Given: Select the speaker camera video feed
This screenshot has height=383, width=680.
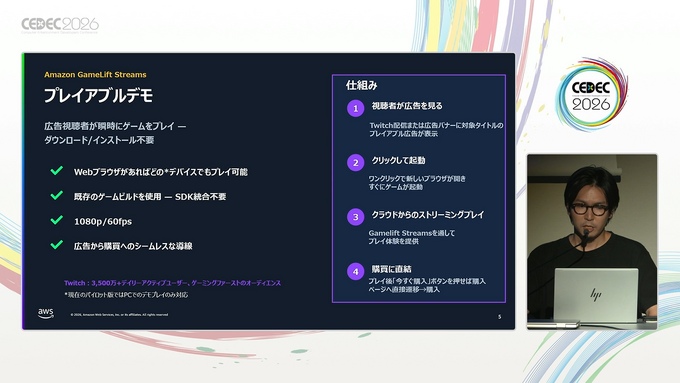Looking at the screenshot, I should click(x=592, y=242).
